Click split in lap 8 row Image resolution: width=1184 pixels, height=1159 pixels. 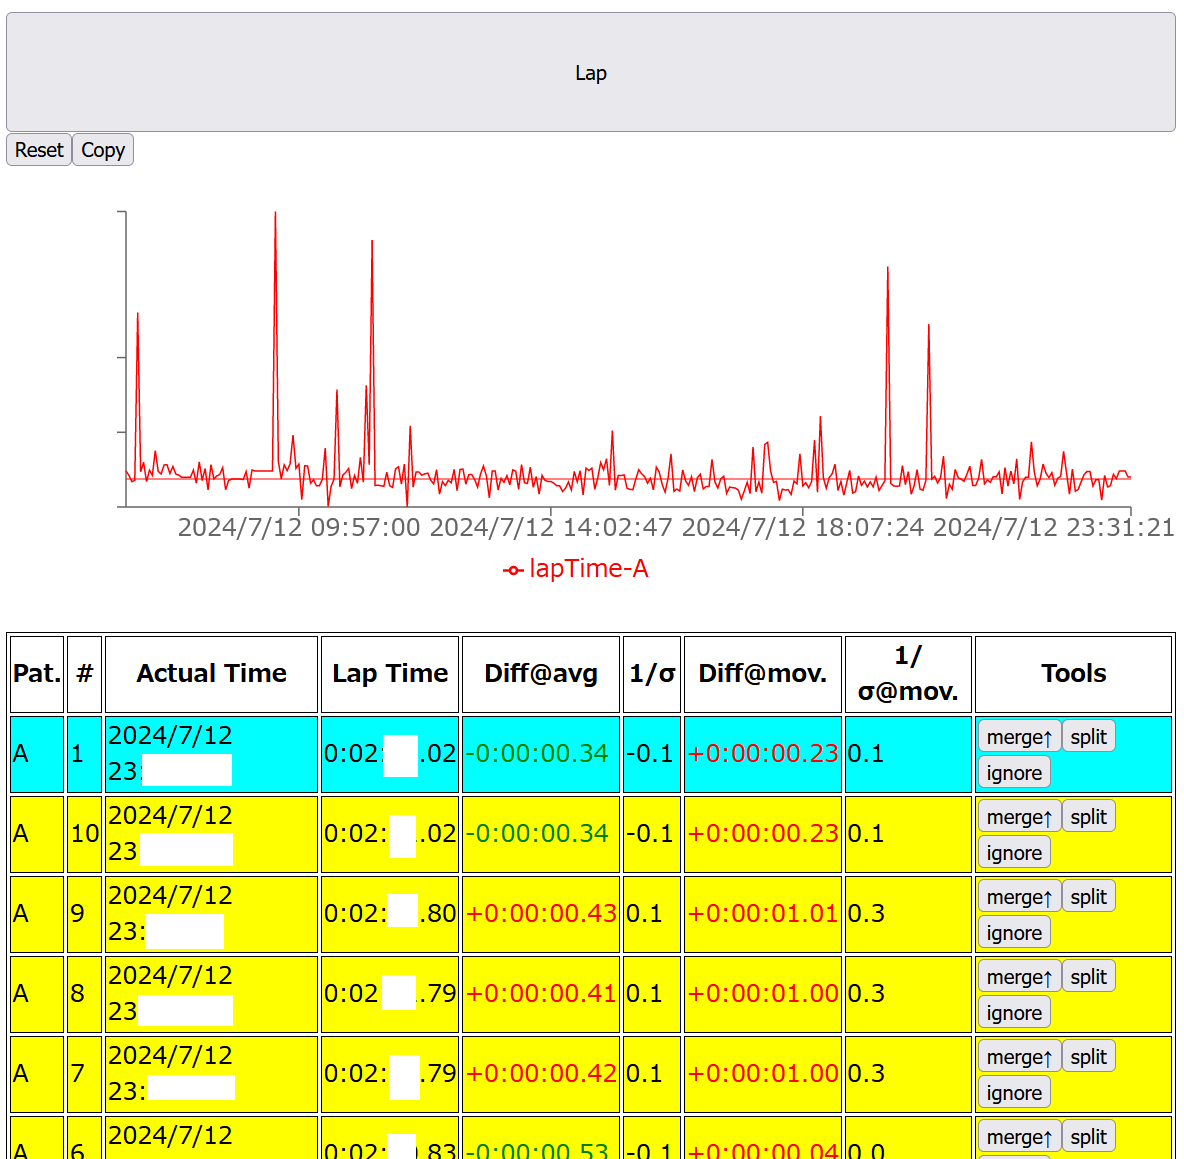point(1088,977)
